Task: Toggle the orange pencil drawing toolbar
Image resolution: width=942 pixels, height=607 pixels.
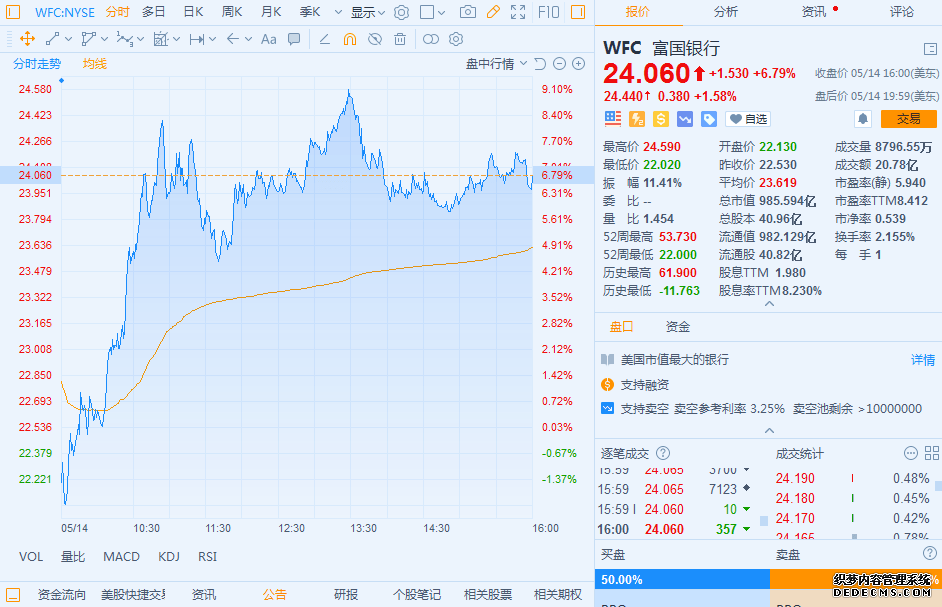Action: pos(493,12)
